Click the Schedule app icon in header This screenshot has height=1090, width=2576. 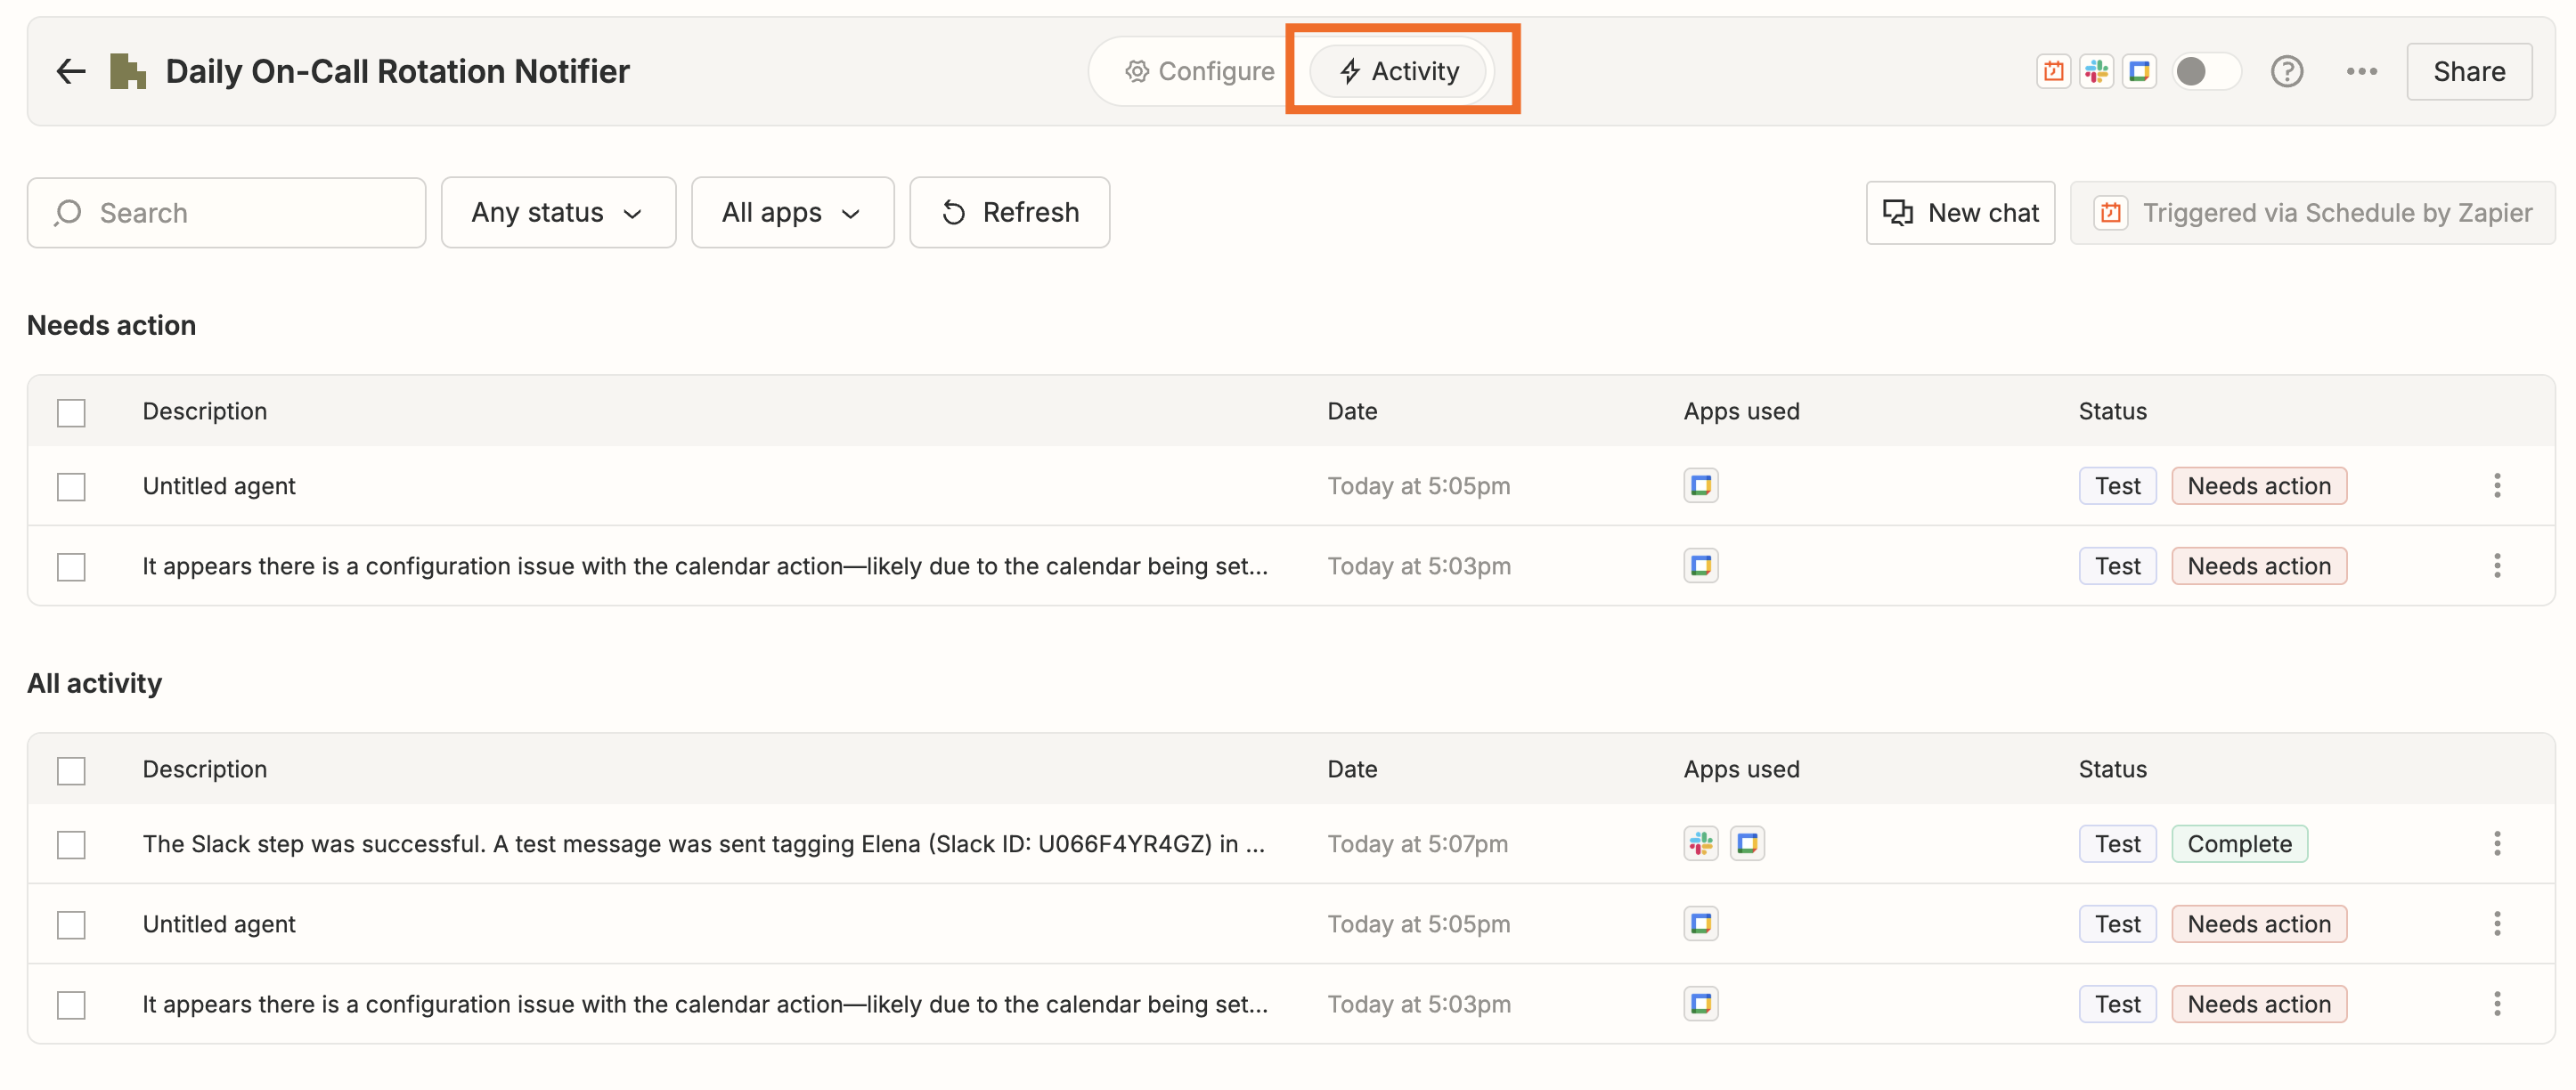coord(2053,71)
